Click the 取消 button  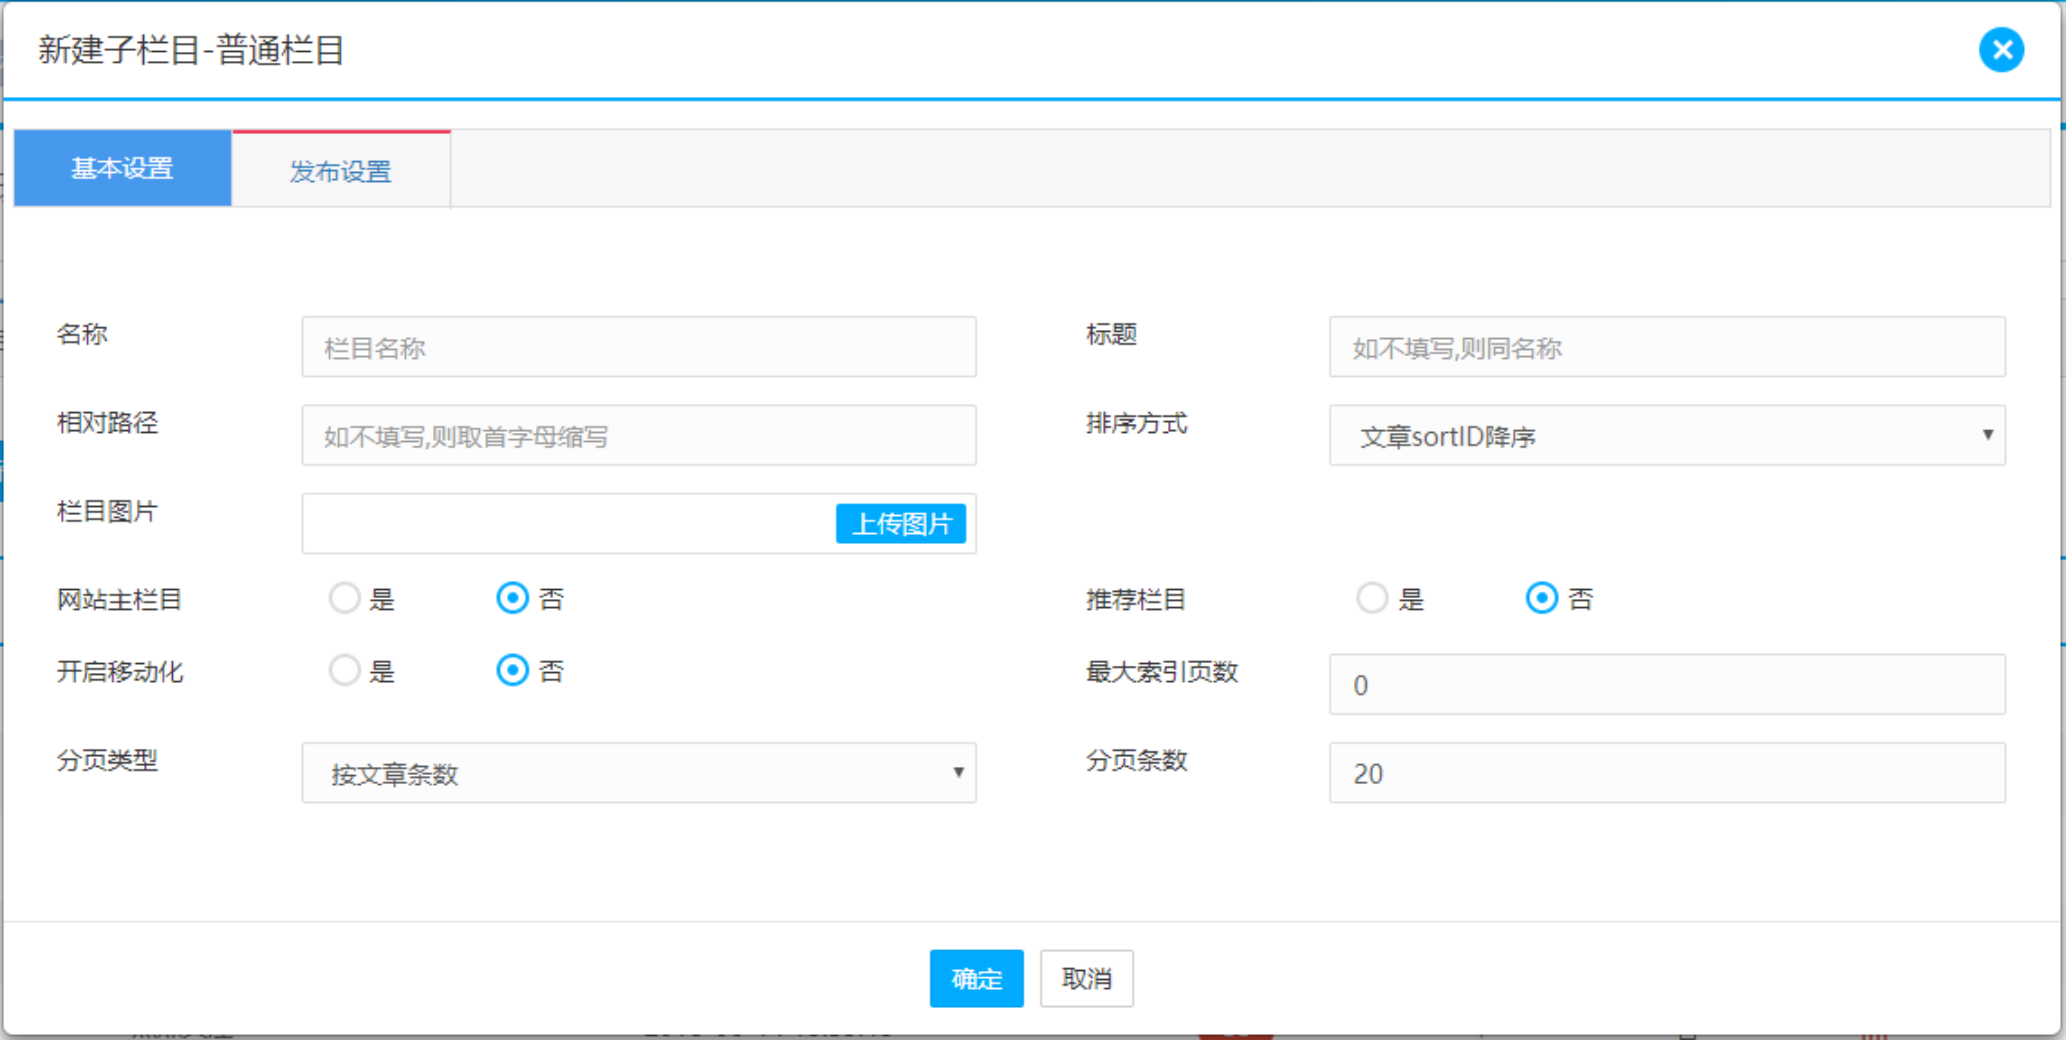(1086, 978)
